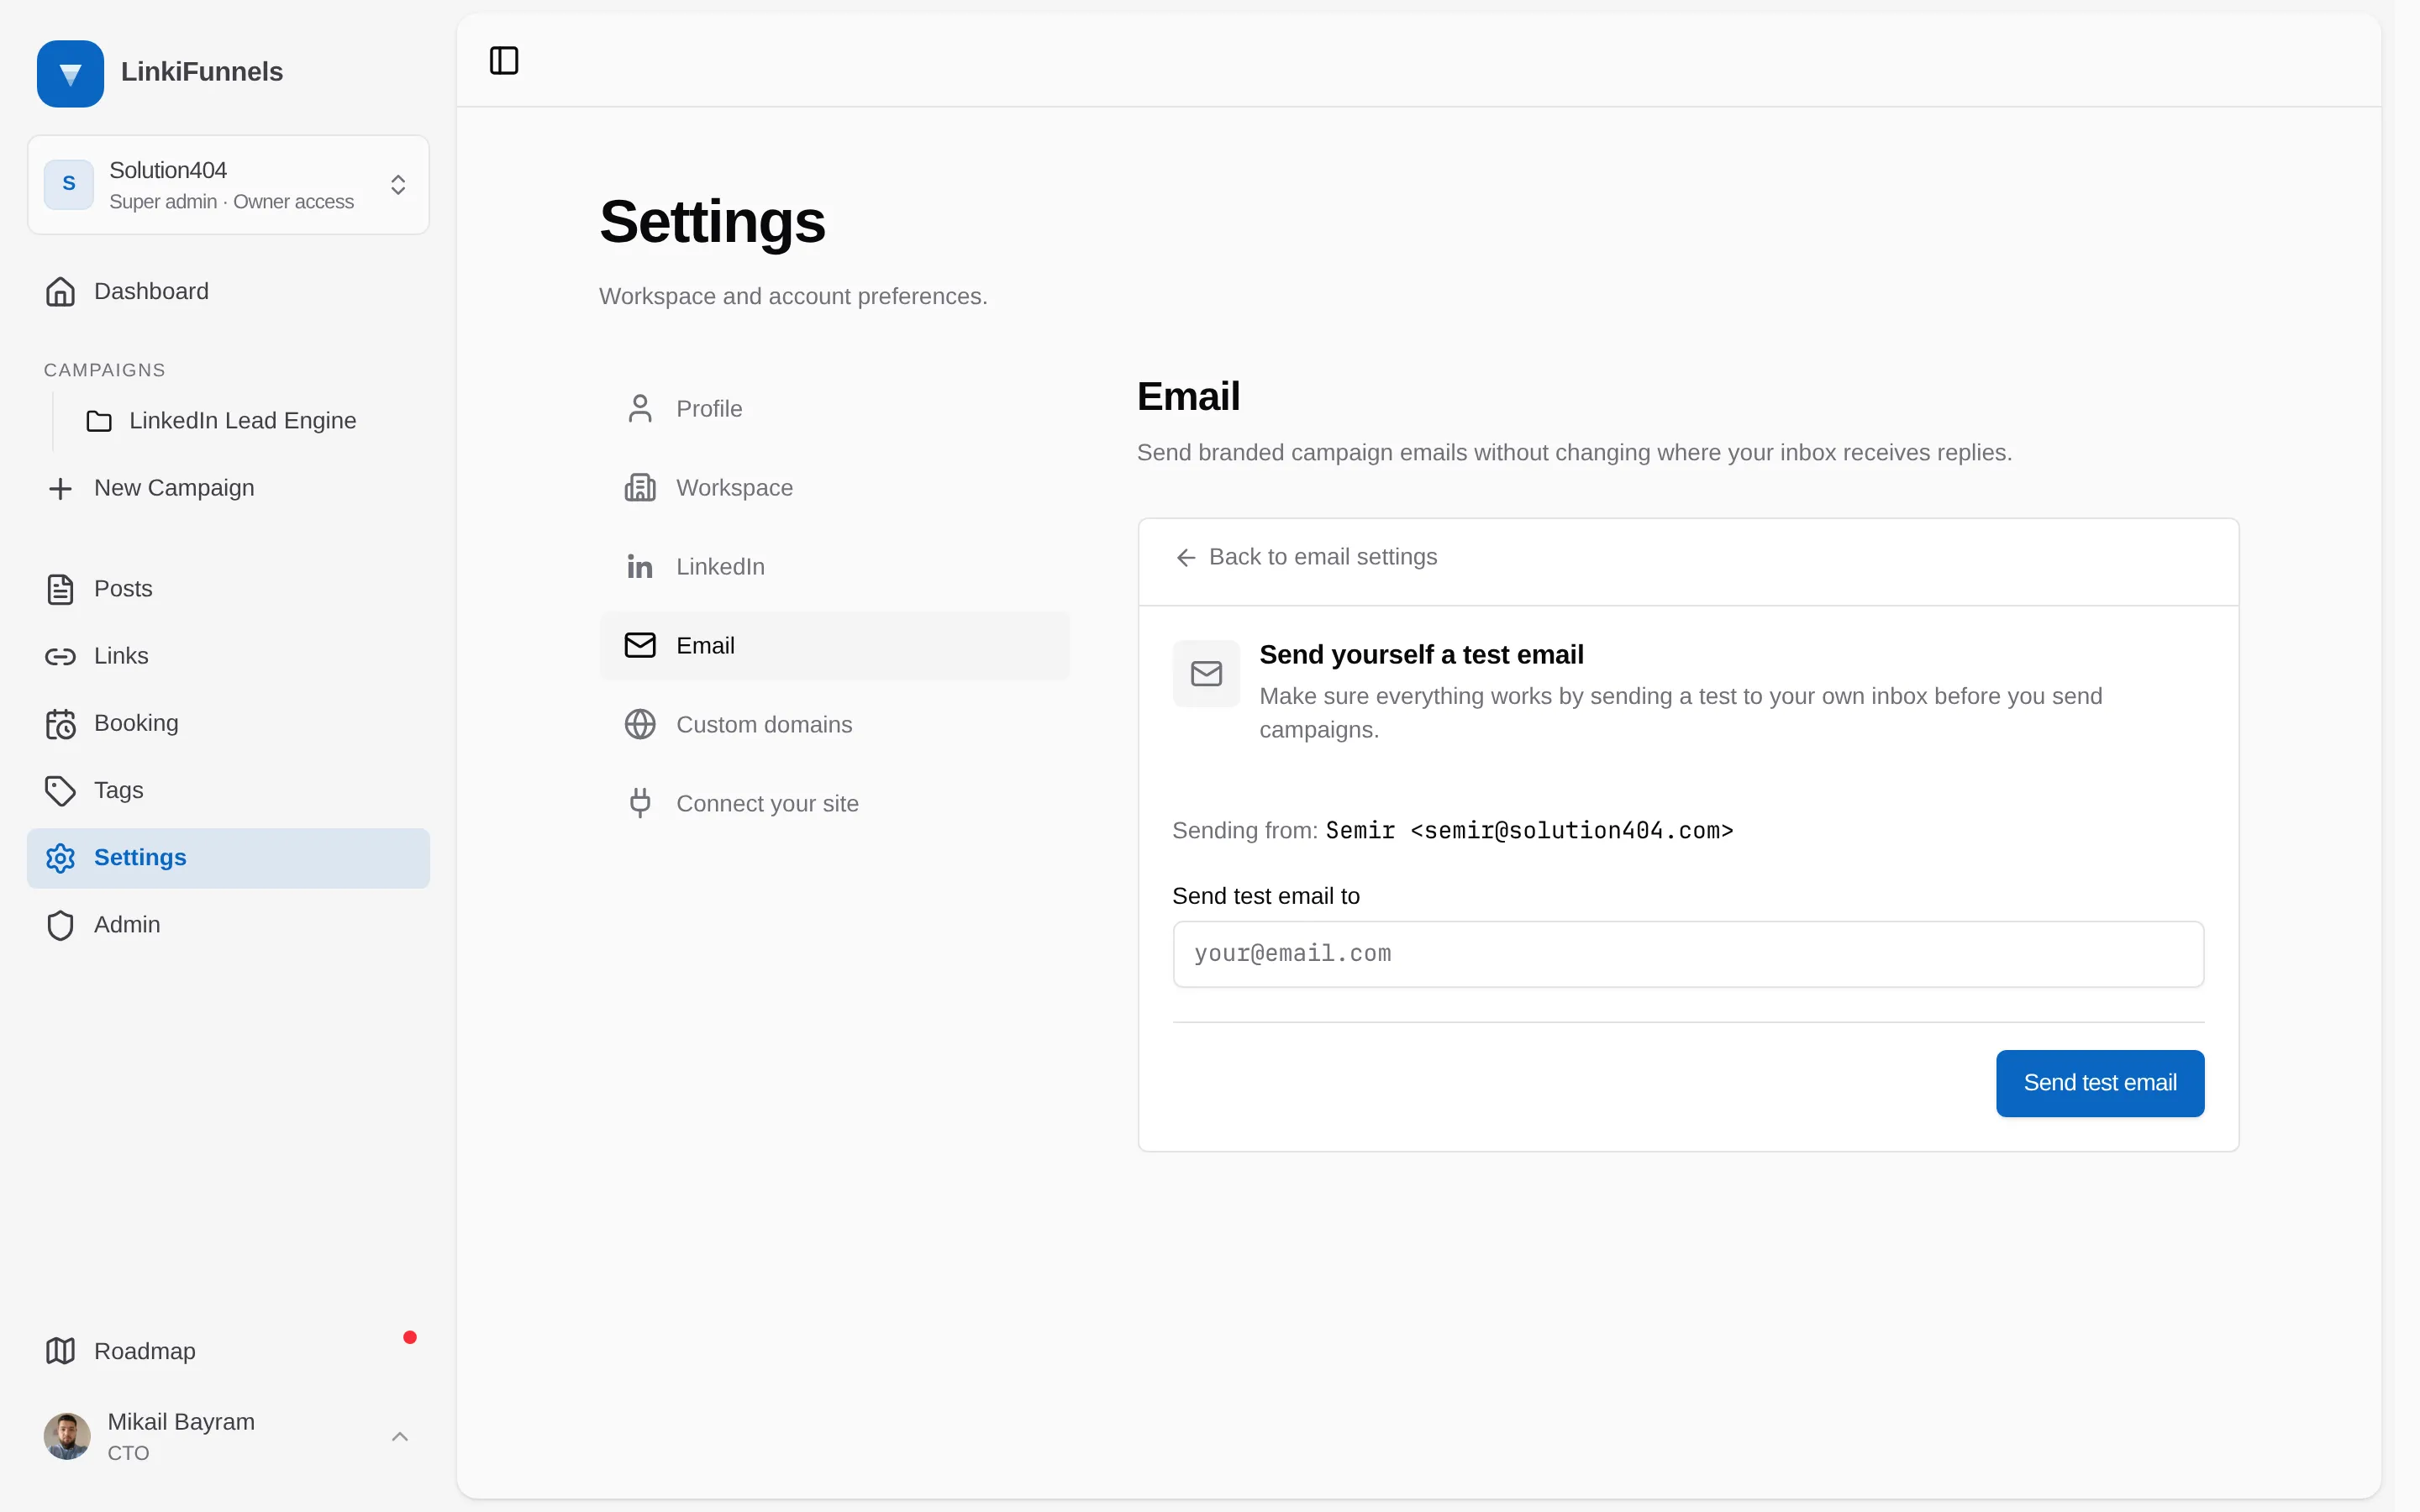Open the Email settings tab label
This screenshot has height=1512, width=2420.
[705, 646]
